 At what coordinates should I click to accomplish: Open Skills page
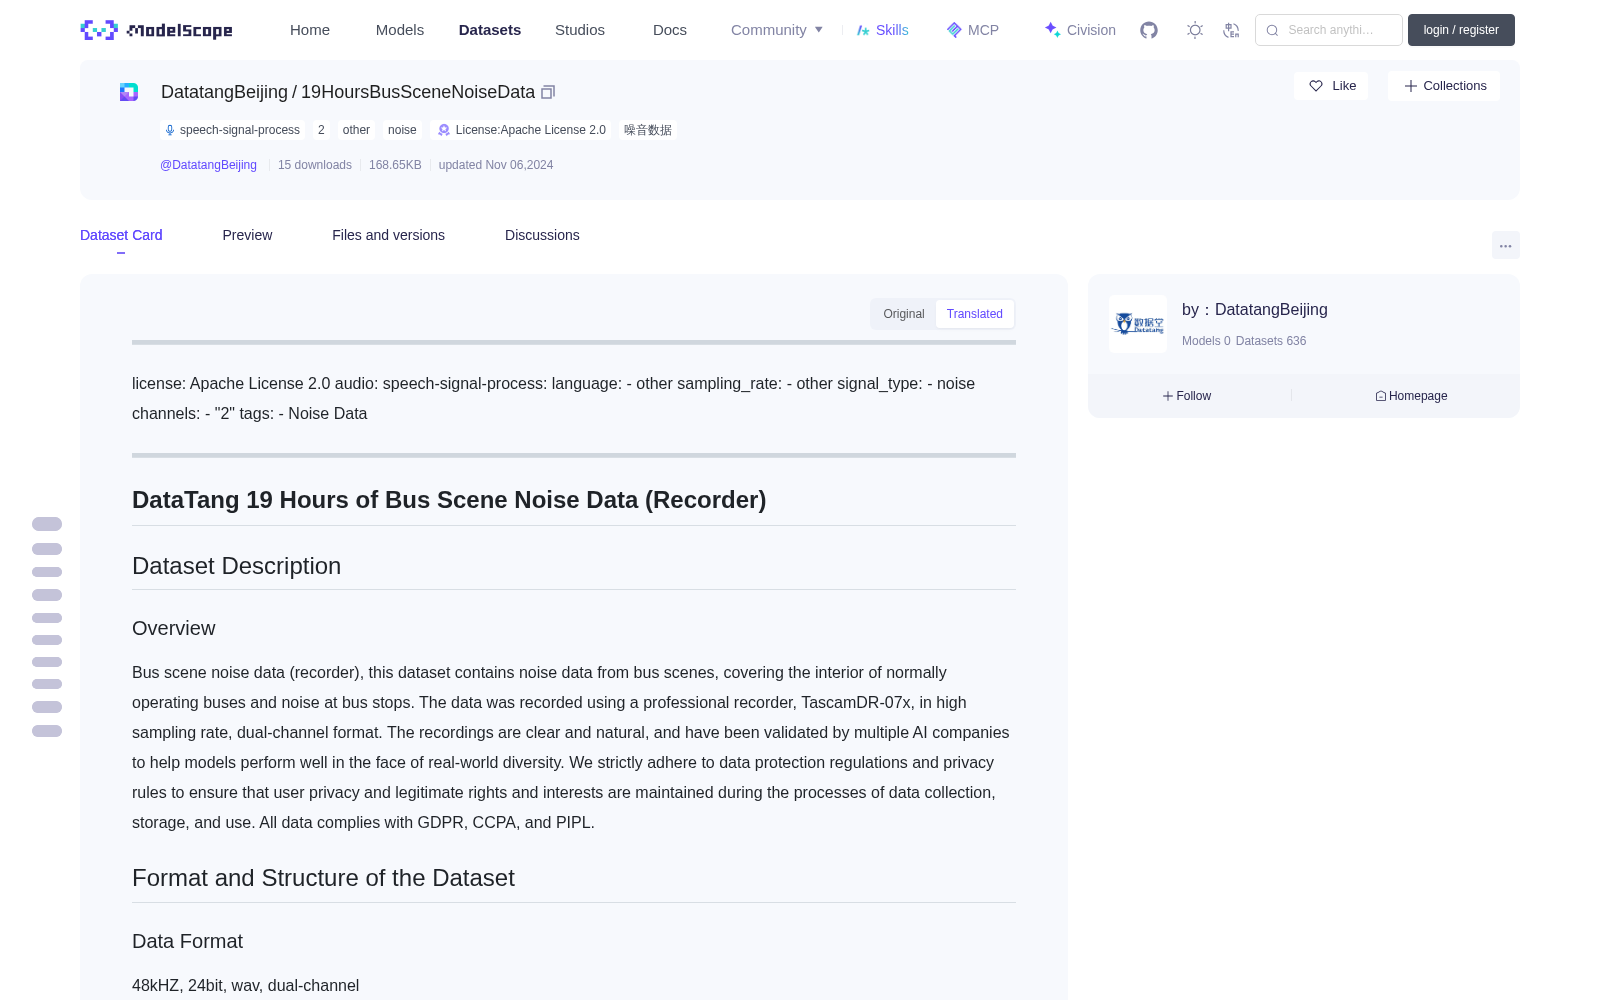[882, 30]
